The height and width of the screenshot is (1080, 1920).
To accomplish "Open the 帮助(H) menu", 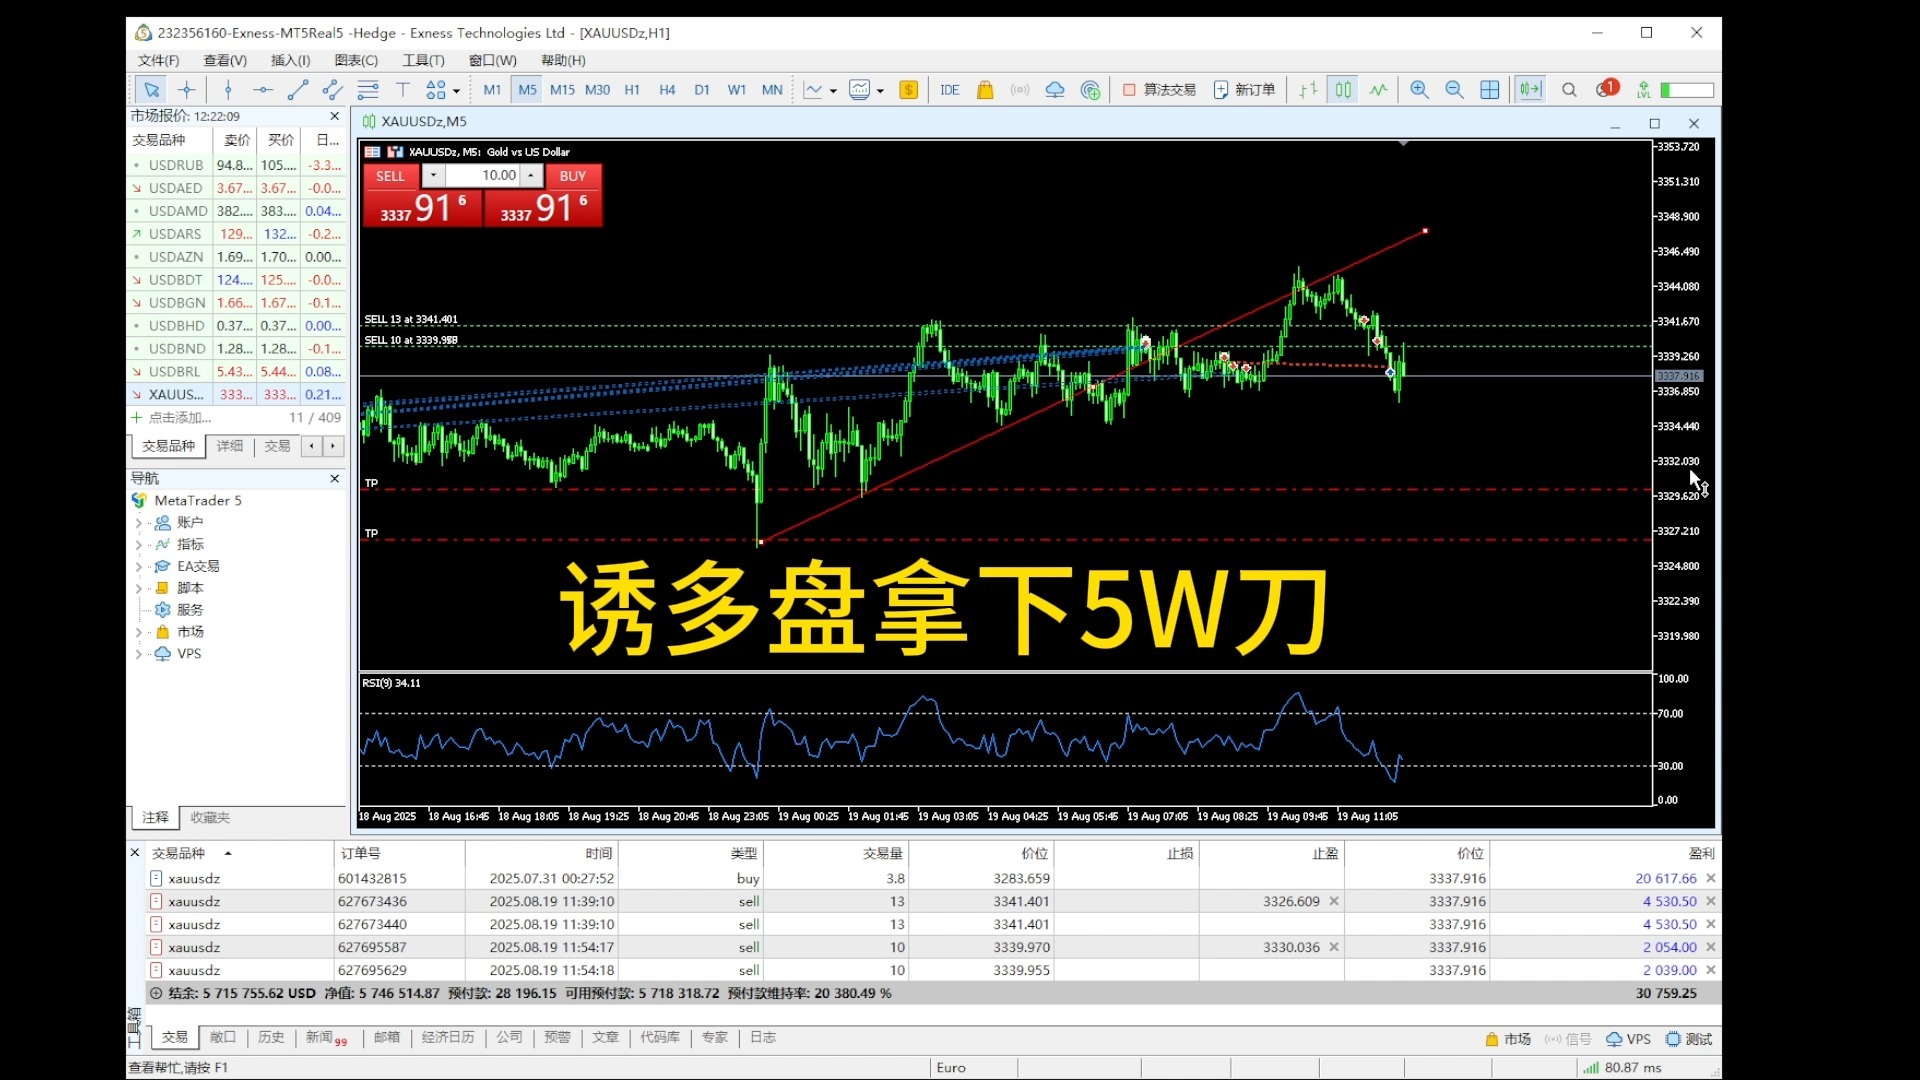I will [x=563, y=60].
